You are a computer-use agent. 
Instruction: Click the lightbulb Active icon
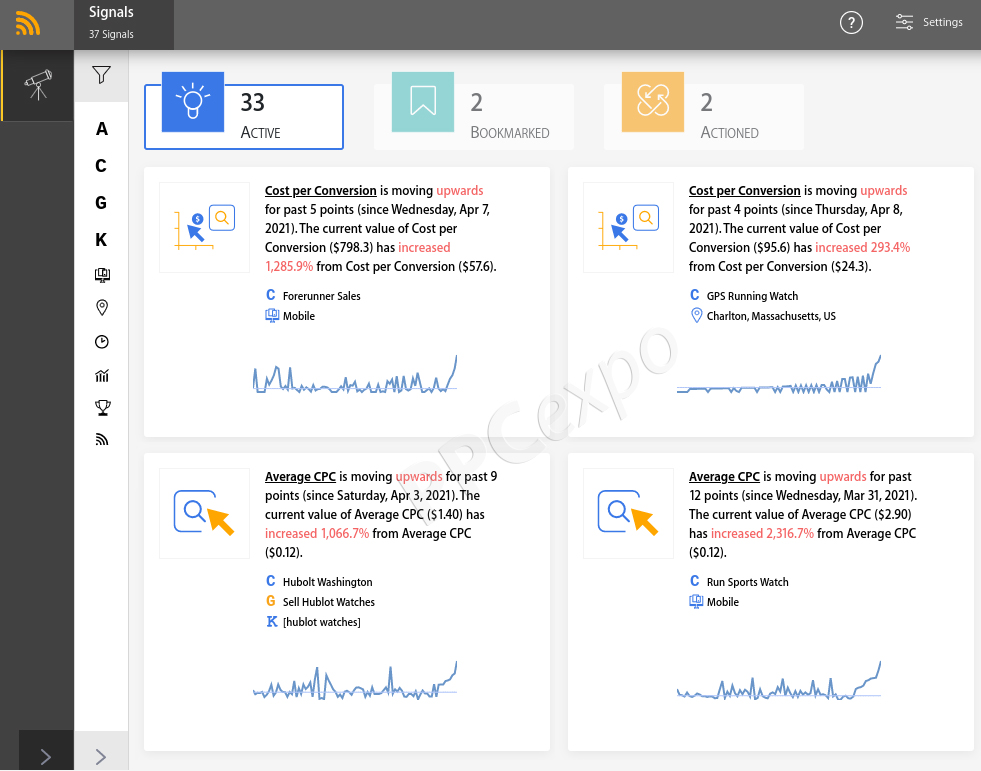(193, 102)
